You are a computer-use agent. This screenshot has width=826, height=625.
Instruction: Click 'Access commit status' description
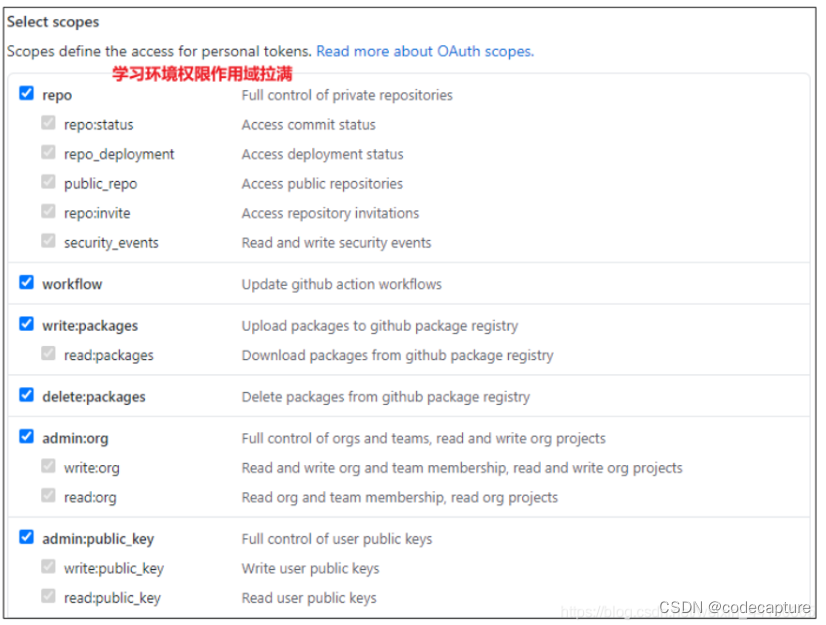(x=309, y=125)
